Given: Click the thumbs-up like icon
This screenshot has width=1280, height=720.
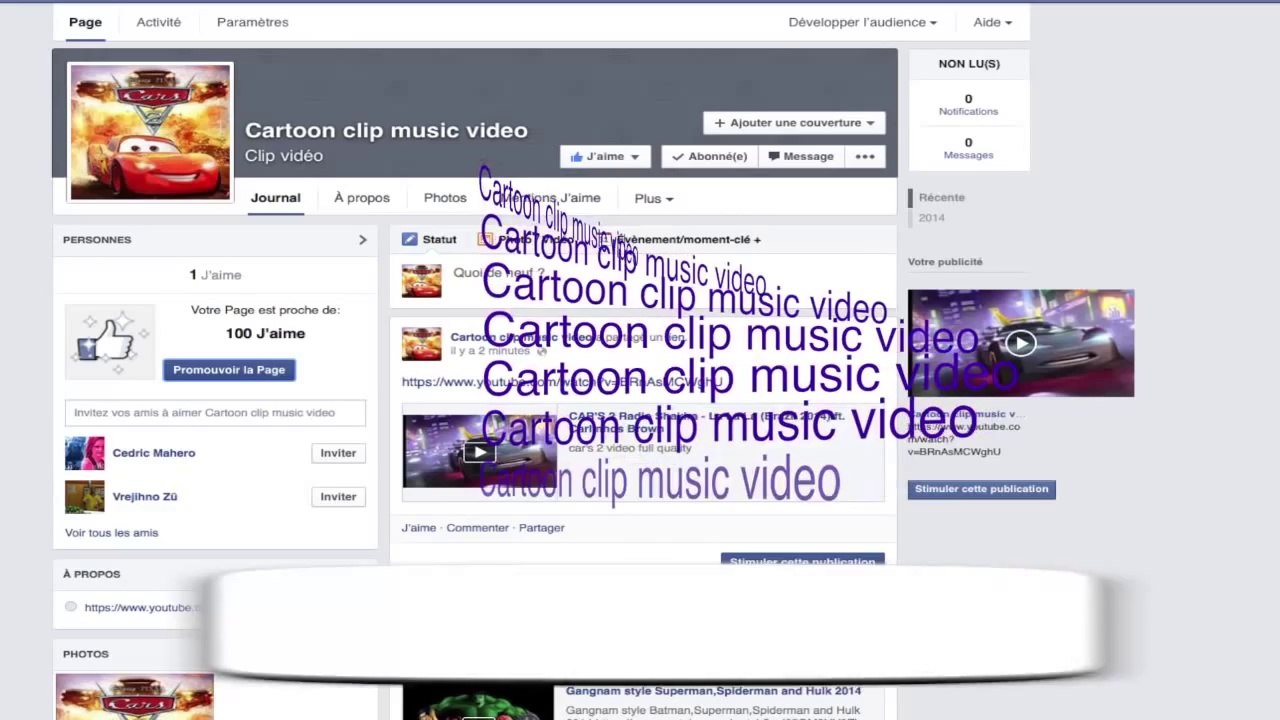Looking at the screenshot, I should [x=110, y=342].
